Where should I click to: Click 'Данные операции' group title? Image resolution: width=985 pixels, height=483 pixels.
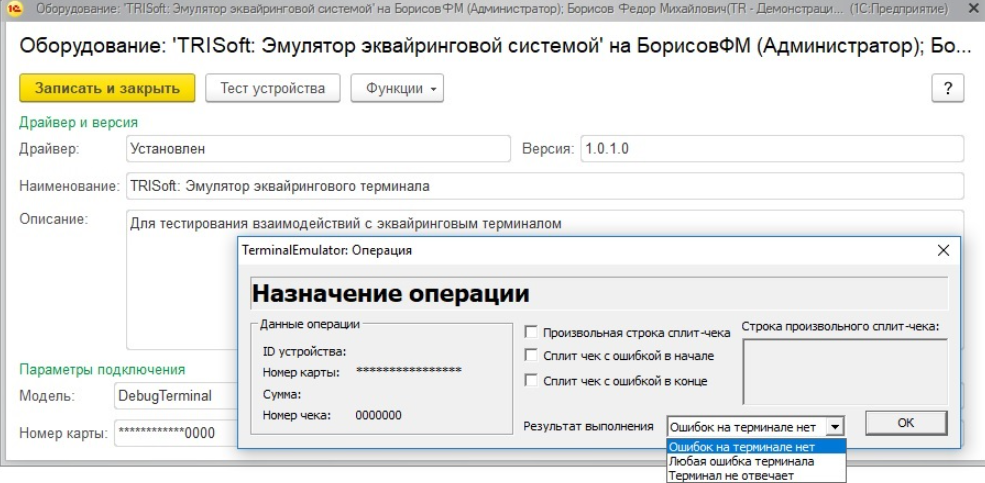tap(310, 325)
